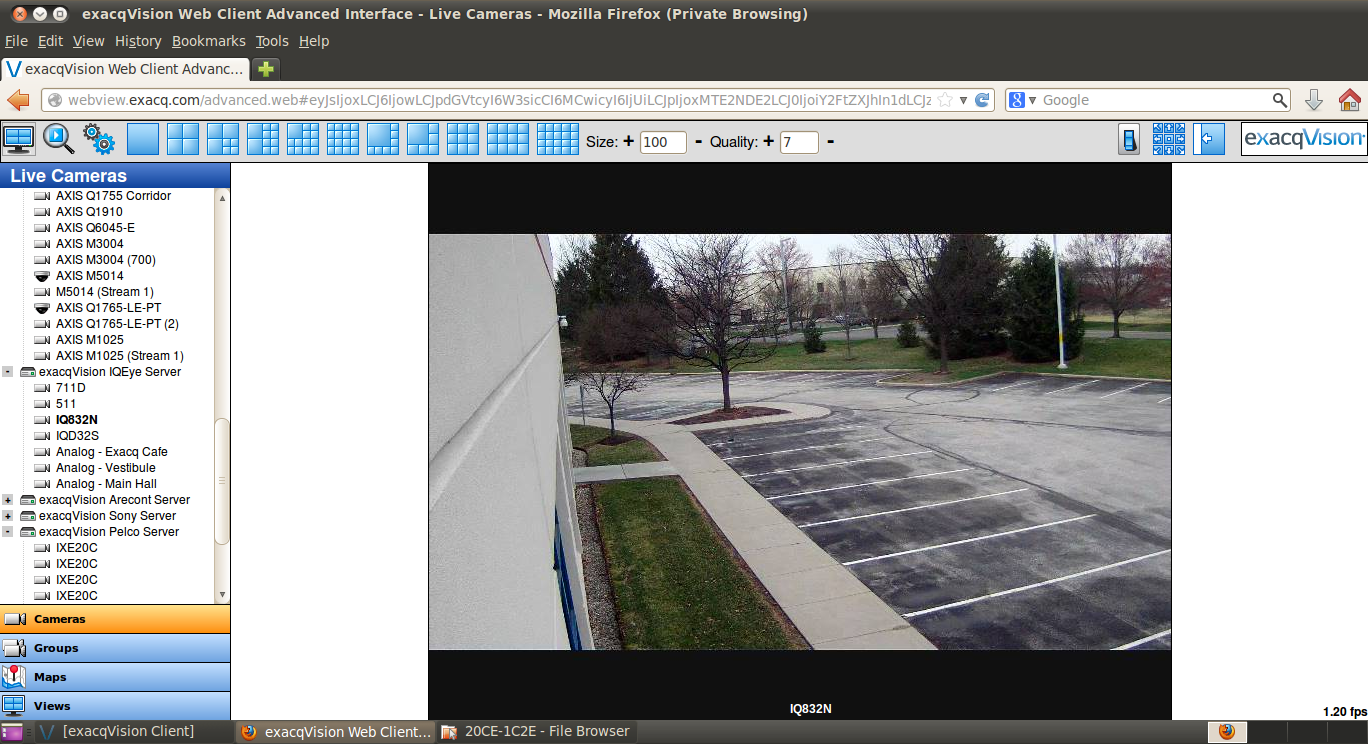This screenshot has height=744, width=1368.
Task: Increase the Size with the plus
Action: tap(629, 141)
